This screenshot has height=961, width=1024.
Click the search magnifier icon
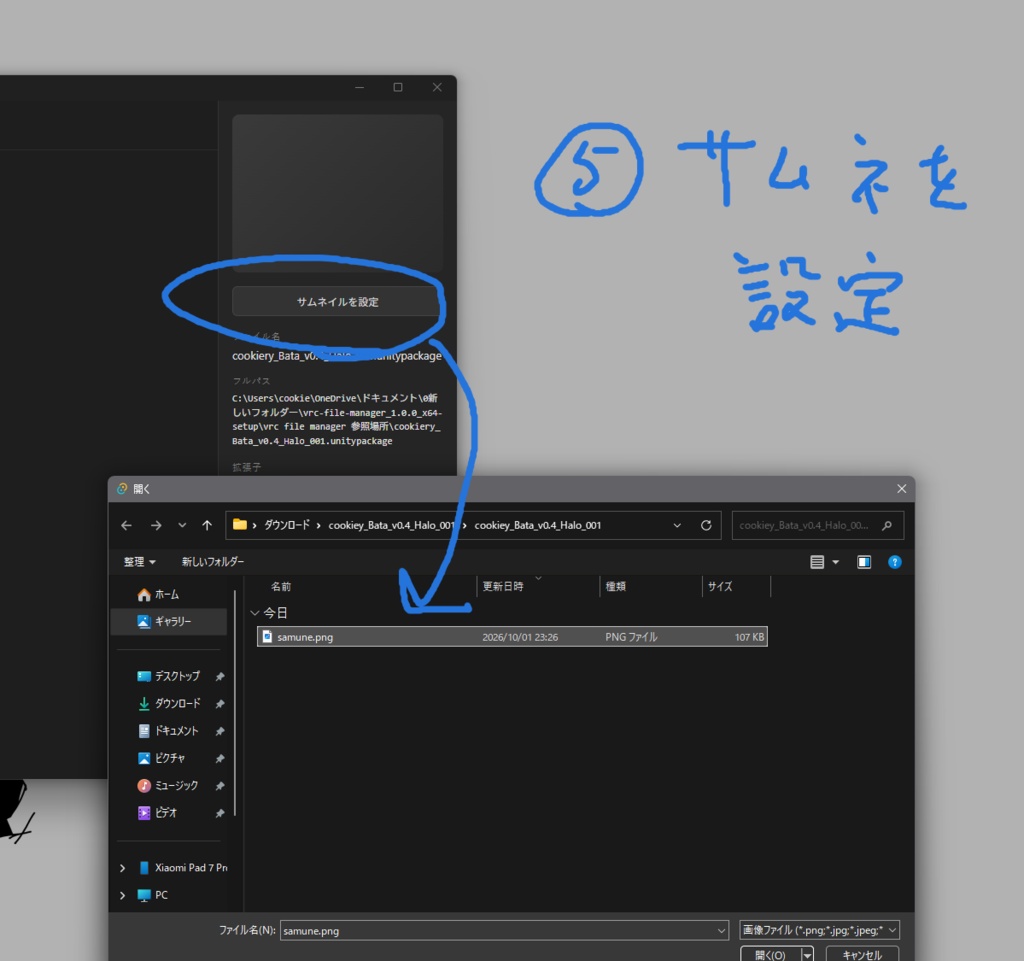click(x=887, y=526)
